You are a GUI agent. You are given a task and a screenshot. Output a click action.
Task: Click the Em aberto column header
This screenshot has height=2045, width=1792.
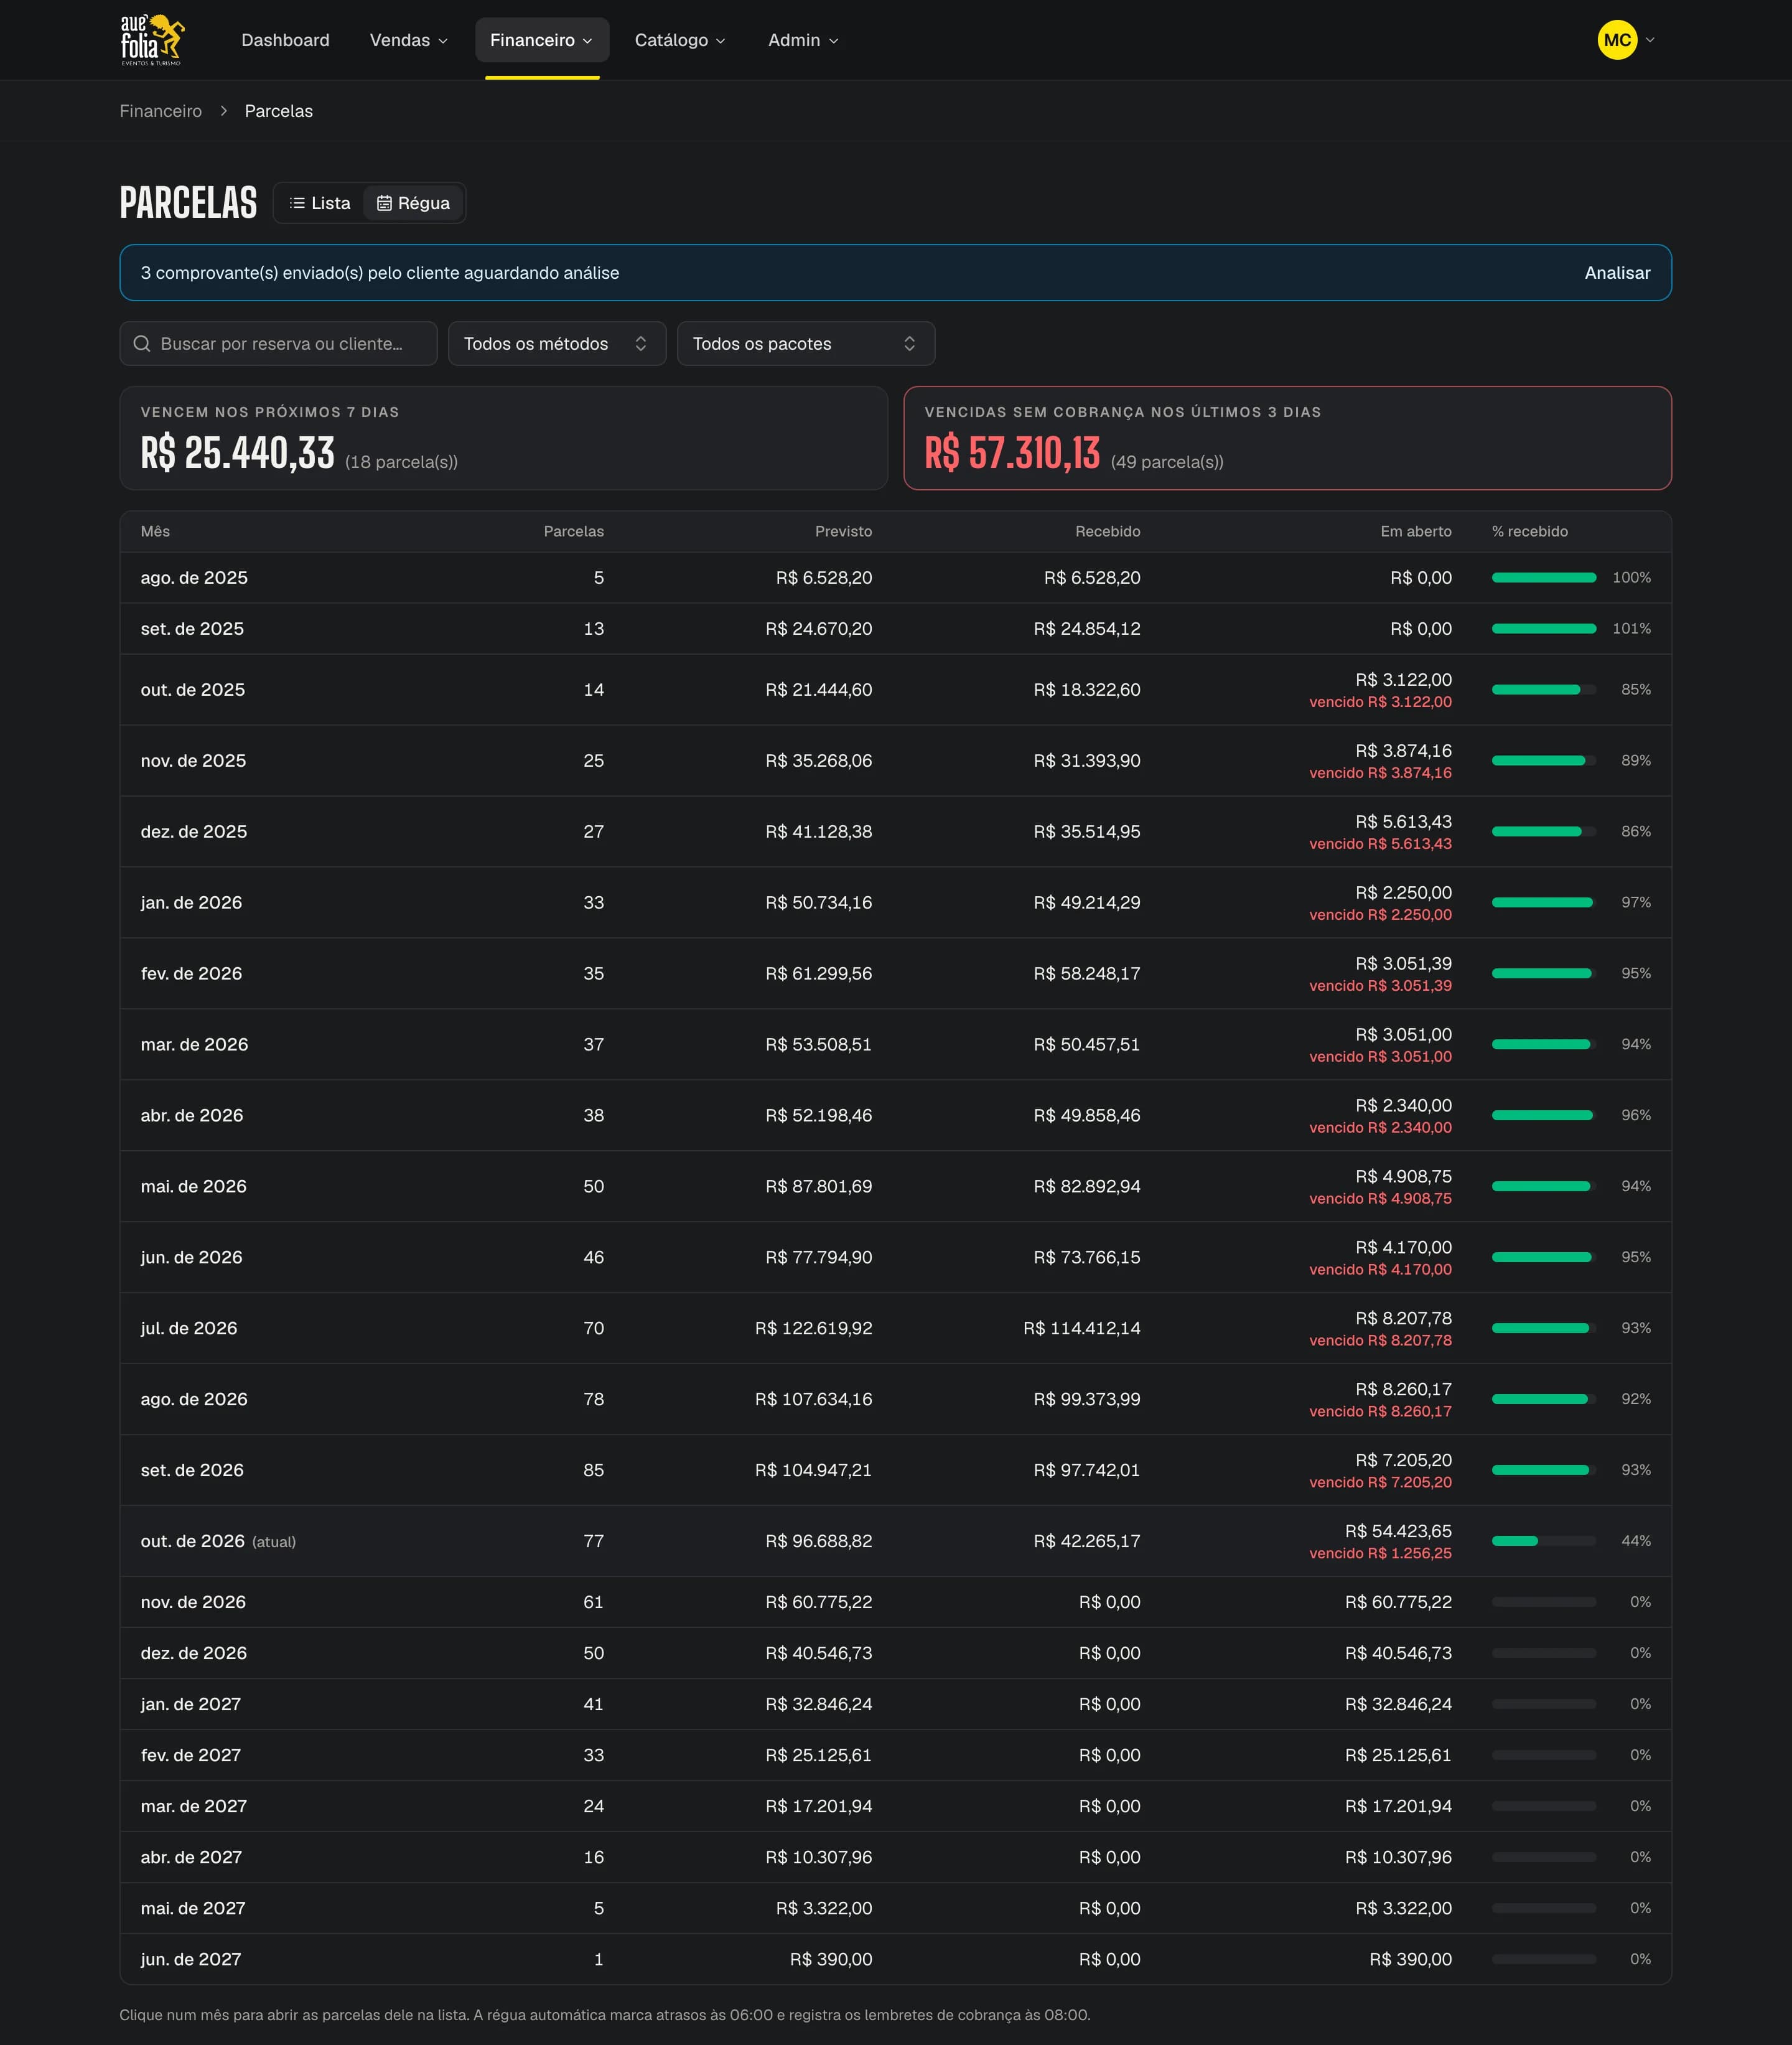[1416, 532]
